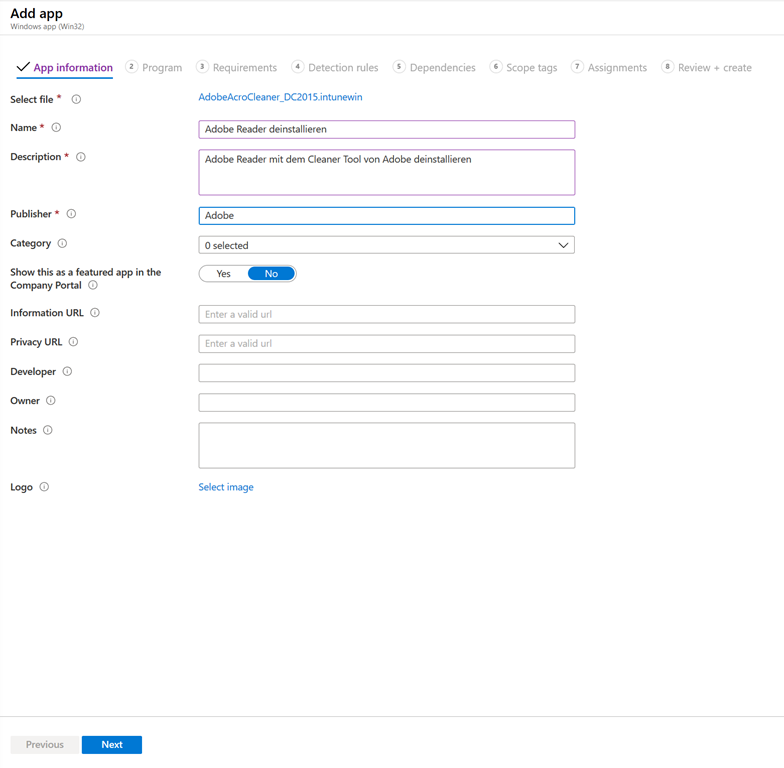Click the info icon beside Description label

(x=81, y=157)
